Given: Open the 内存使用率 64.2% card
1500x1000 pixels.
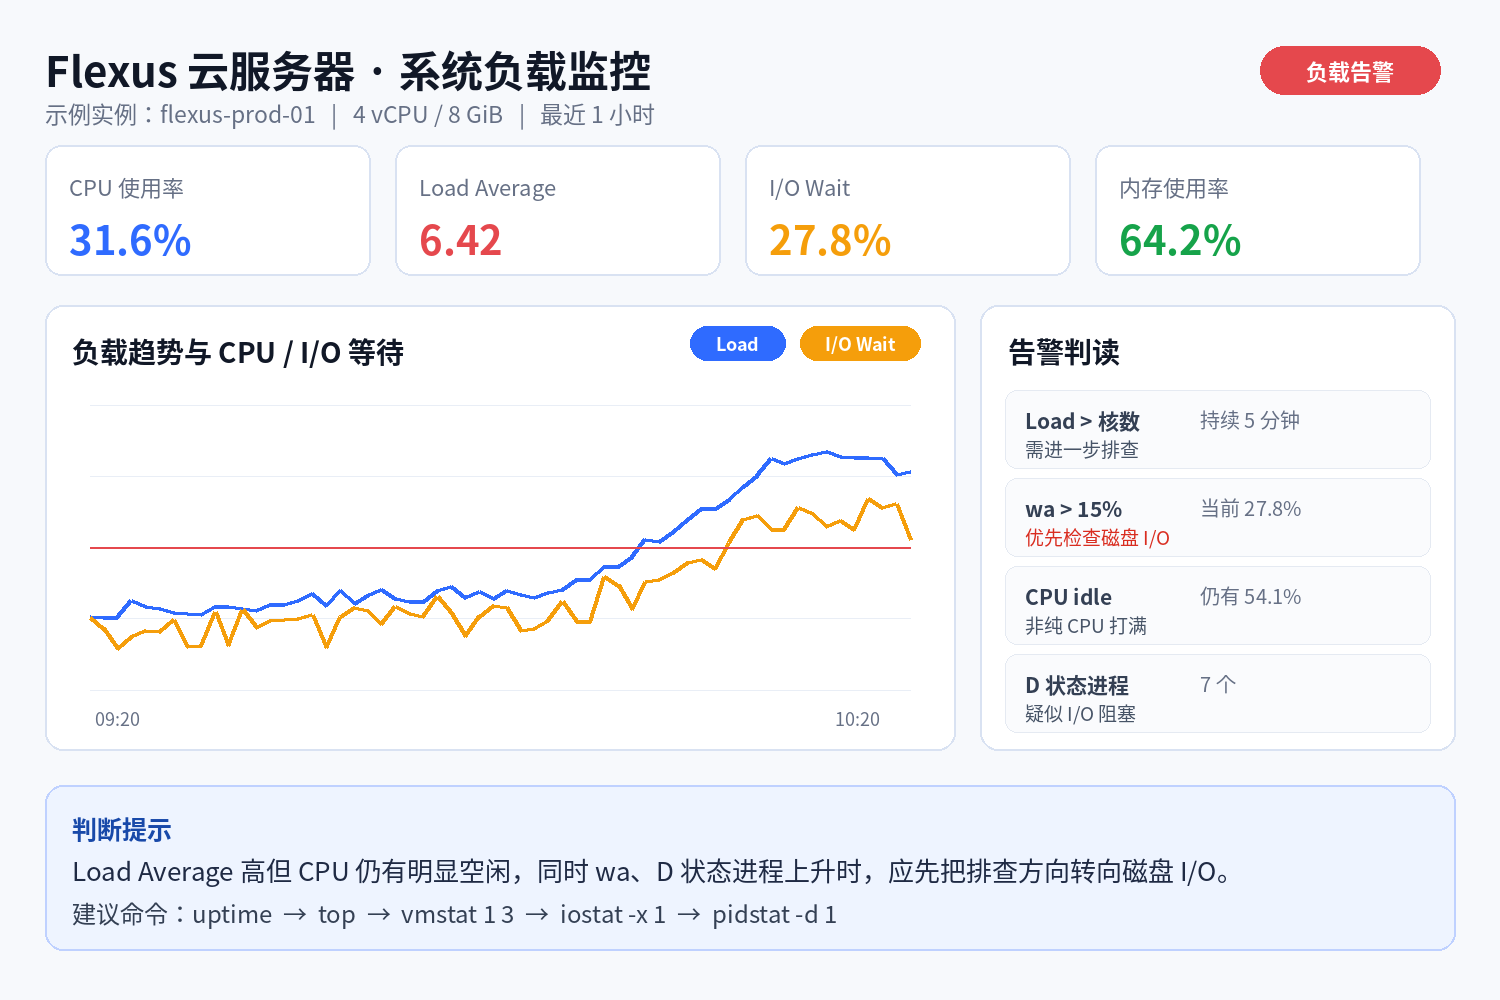Looking at the screenshot, I should pos(1258,211).
